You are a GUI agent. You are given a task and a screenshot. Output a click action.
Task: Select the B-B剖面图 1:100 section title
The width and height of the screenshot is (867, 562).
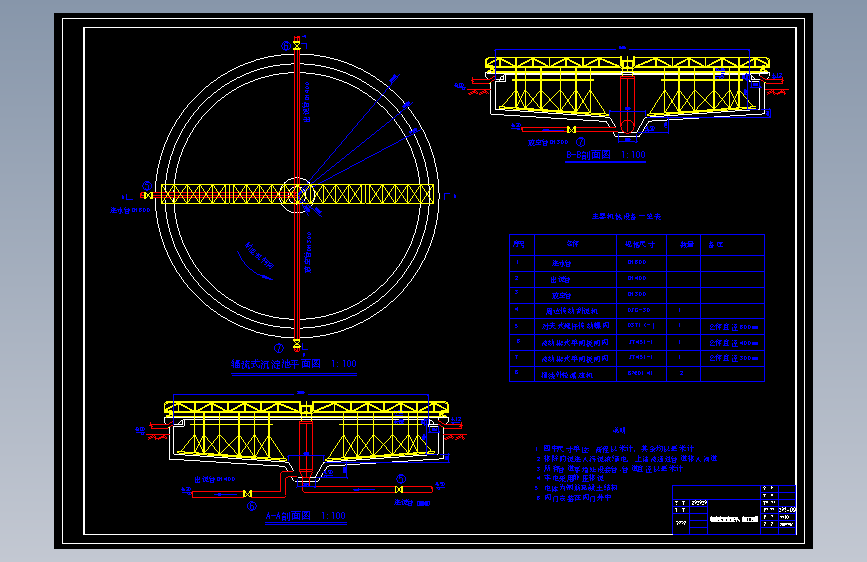[x=605, y=155]
